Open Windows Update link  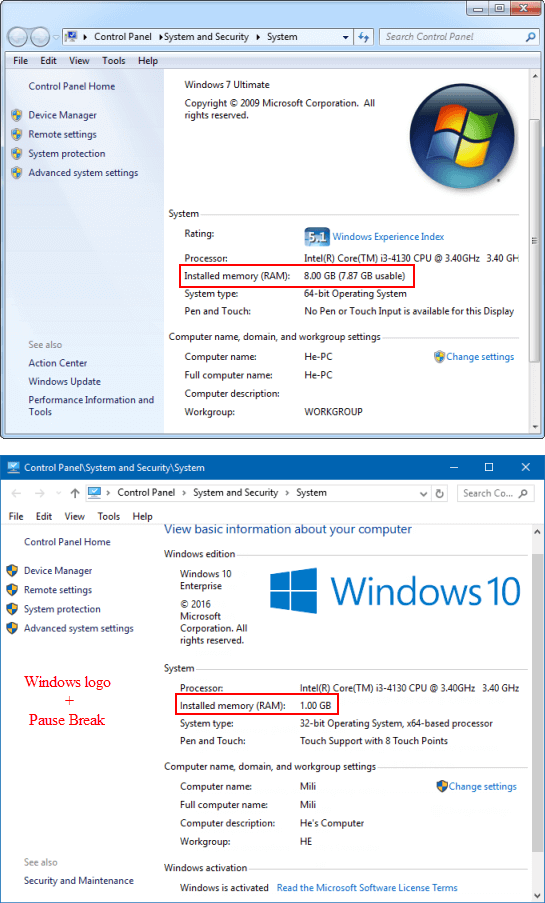65,381
